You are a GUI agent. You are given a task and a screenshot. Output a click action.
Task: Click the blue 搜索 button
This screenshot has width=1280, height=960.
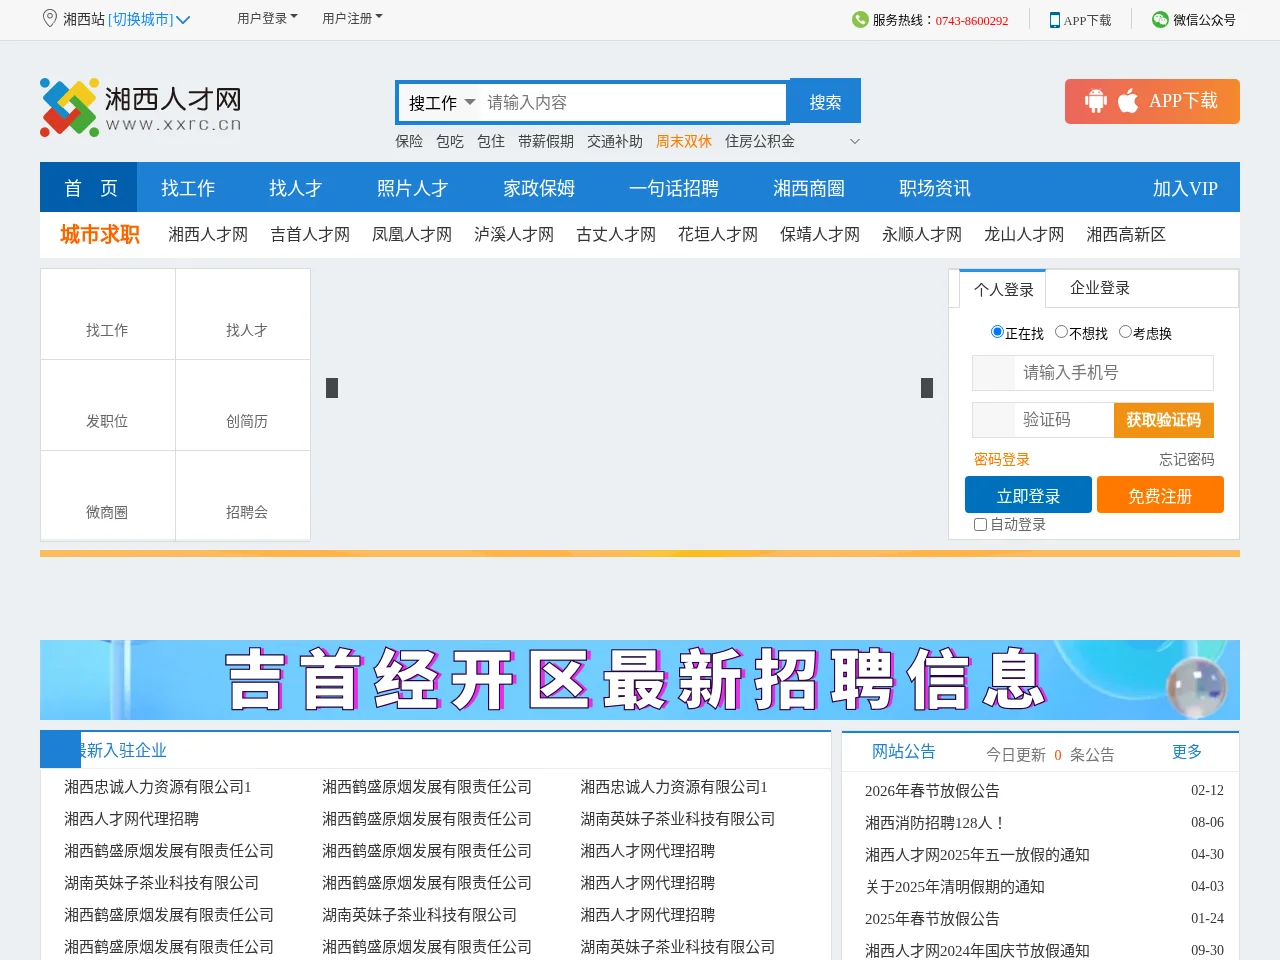(x=825, y=101)
